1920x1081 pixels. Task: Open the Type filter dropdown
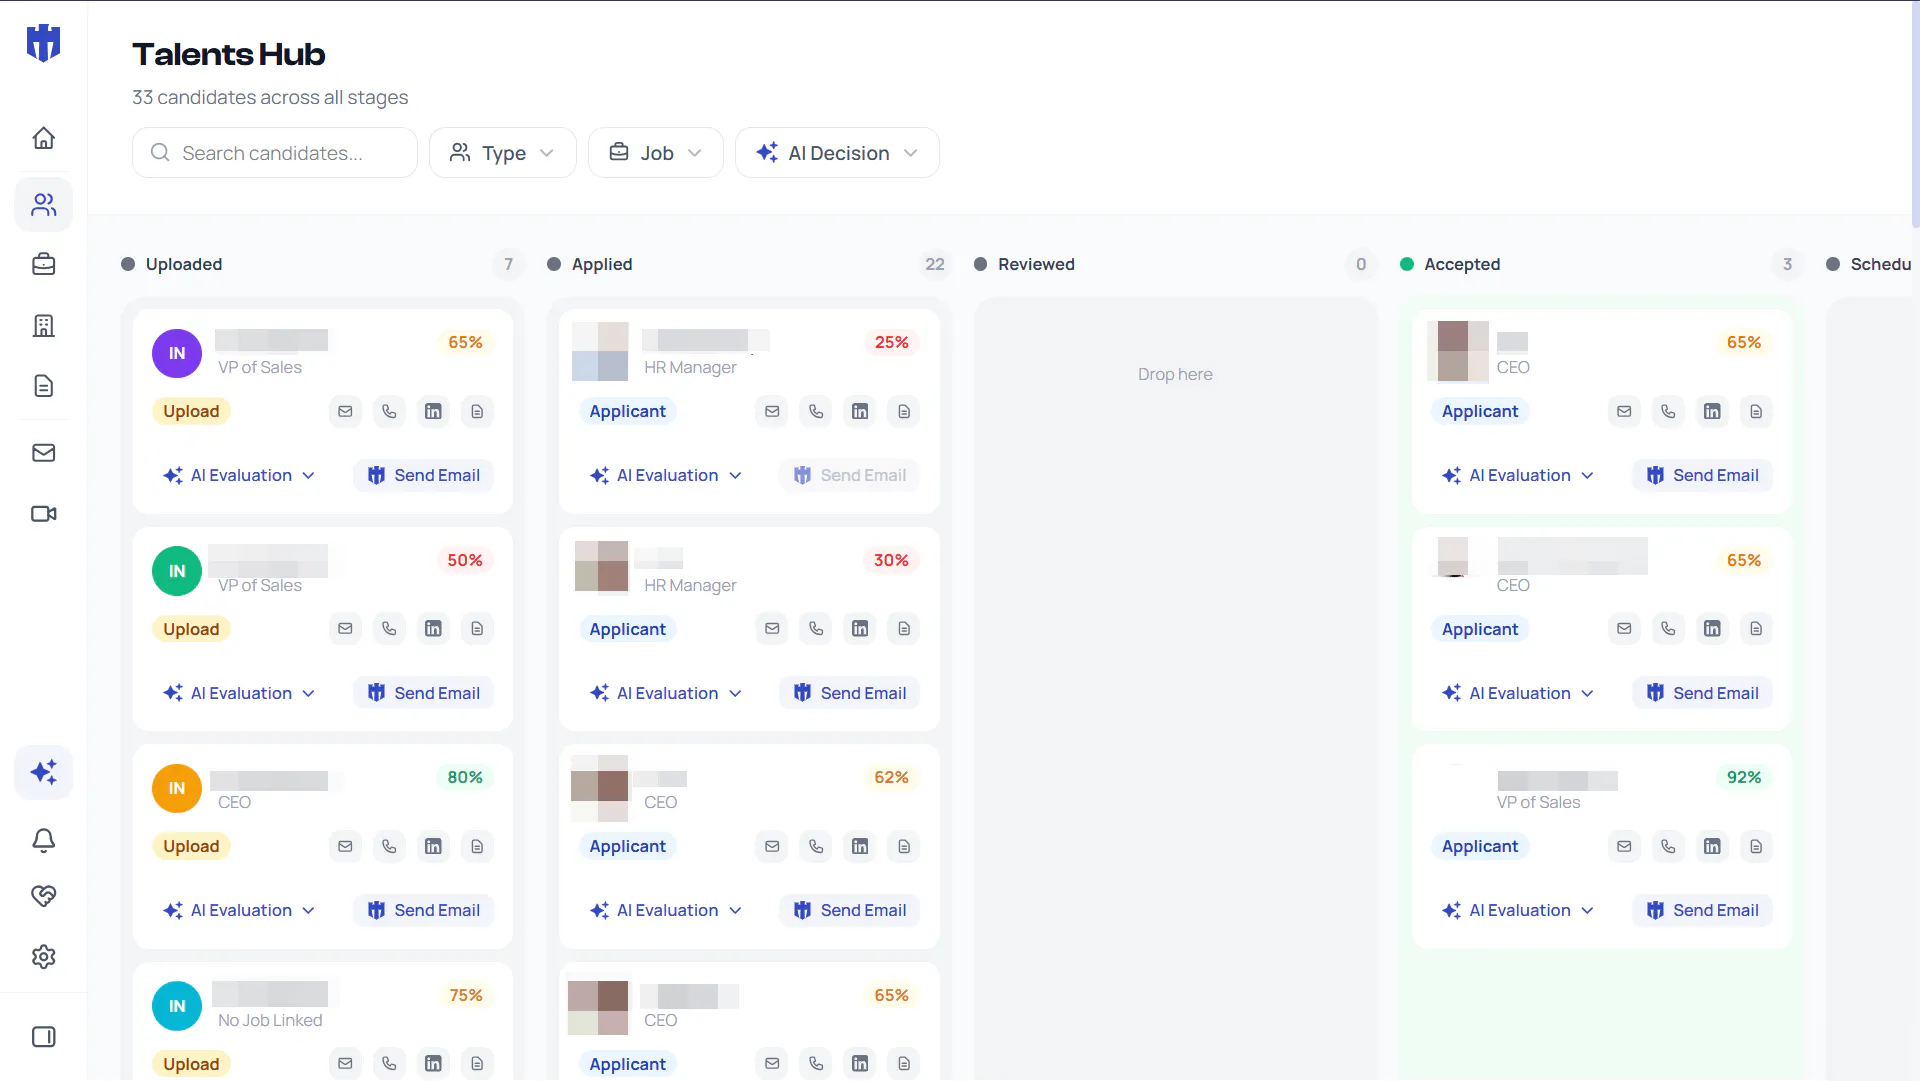point(503,153)
